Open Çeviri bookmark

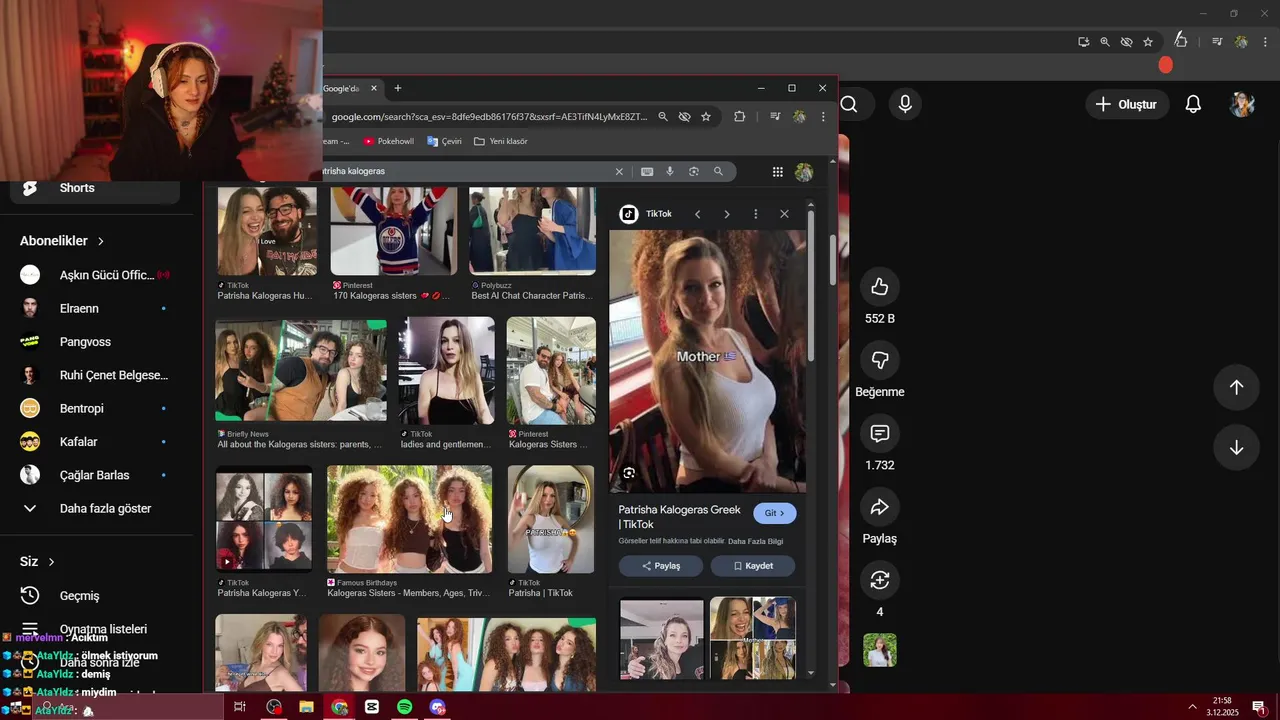444,142
